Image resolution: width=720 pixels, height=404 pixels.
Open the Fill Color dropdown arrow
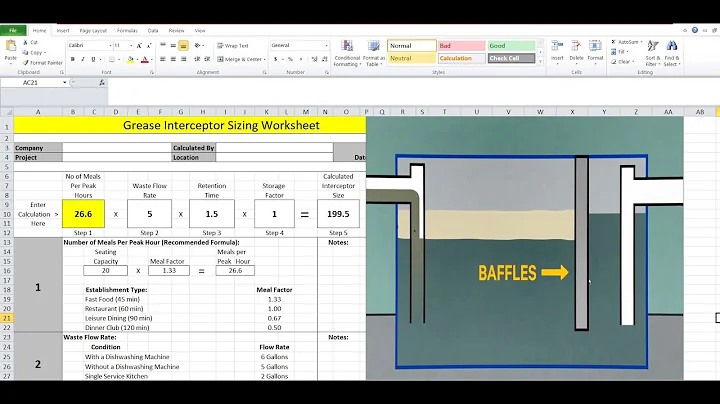[137, 59]
